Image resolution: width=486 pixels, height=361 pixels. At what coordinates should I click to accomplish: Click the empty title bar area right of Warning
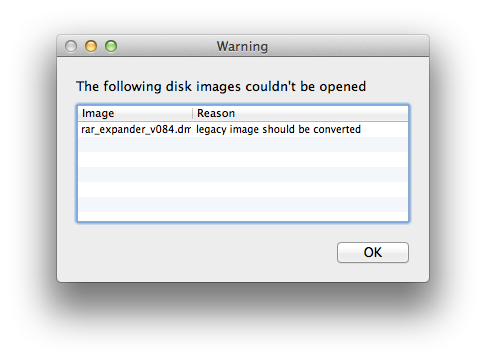click(347, 46)
